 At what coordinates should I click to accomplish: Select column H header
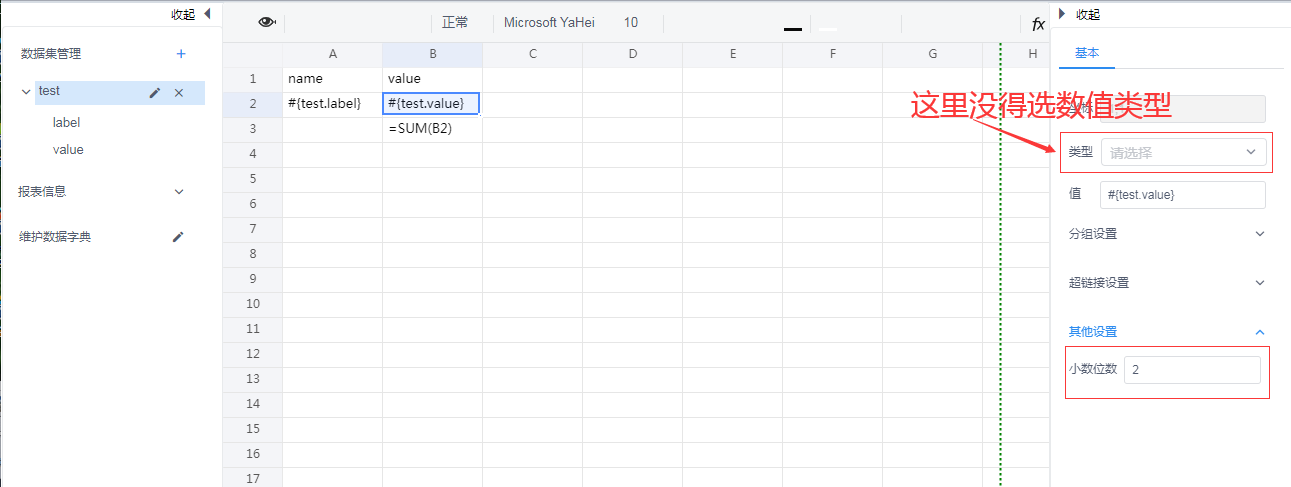[x=1016, y=54]
